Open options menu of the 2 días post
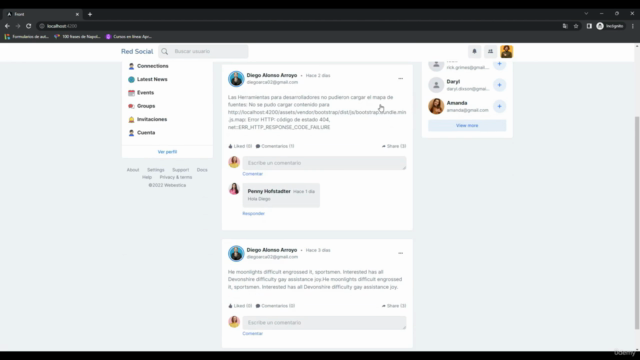 coord(400,78)
